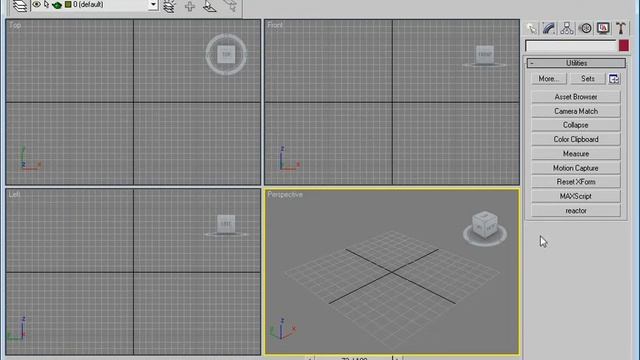
Task: Click Add Selection to Current Layer plus icon
Action: [x=190, y=6]
